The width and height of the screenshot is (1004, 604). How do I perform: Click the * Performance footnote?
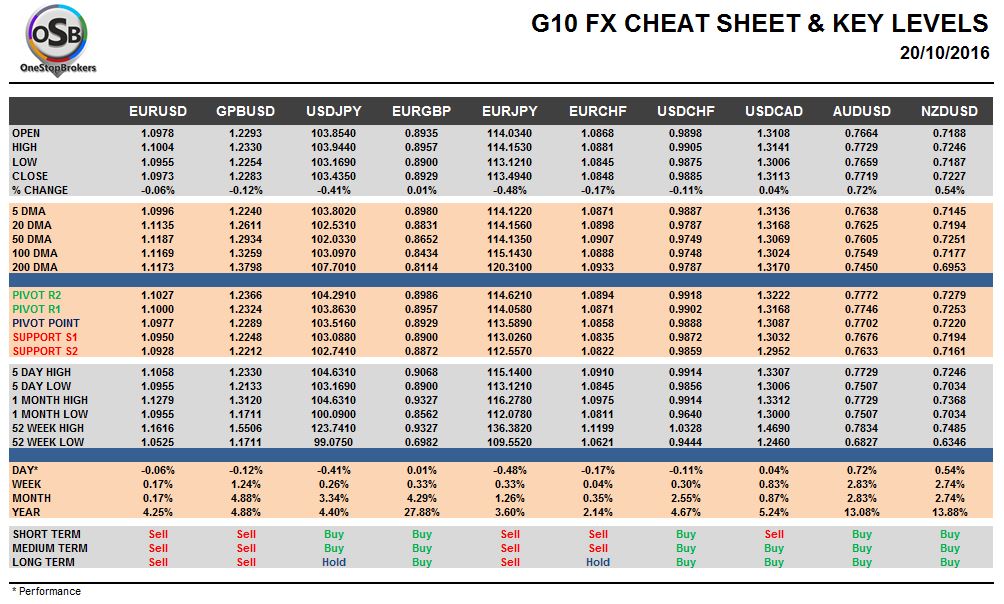click(46, 591)
